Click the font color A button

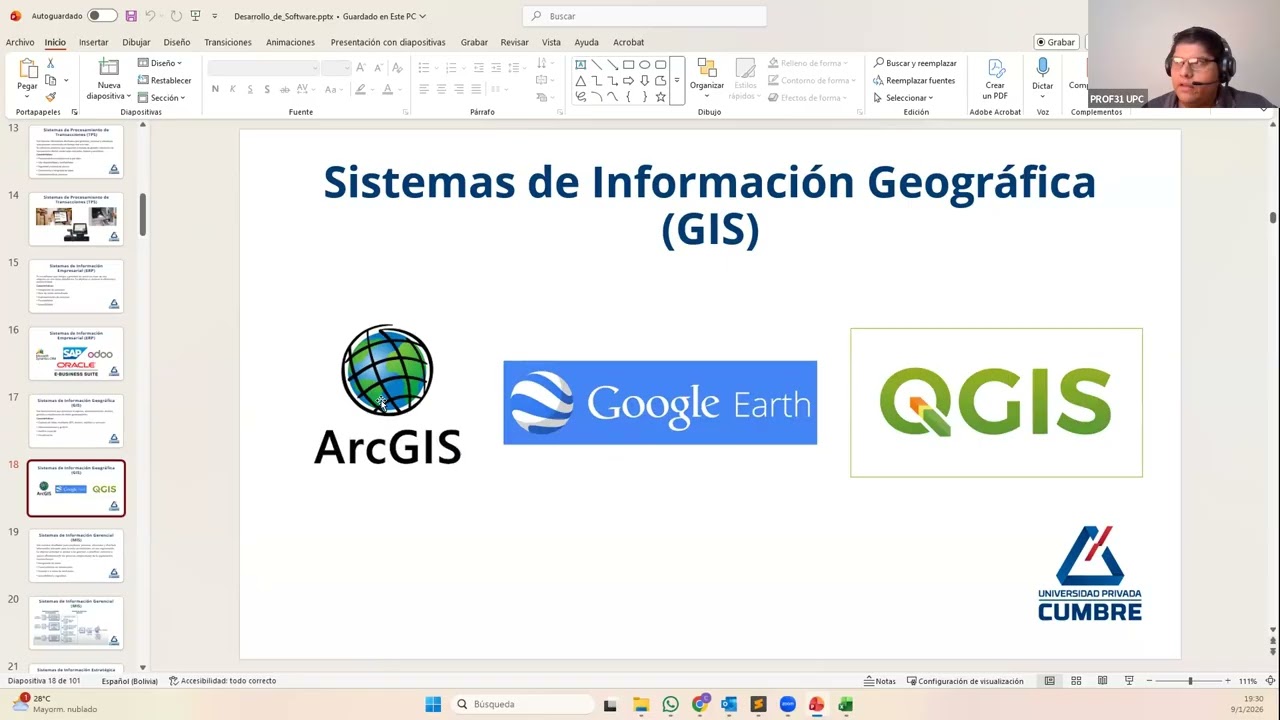387,89
